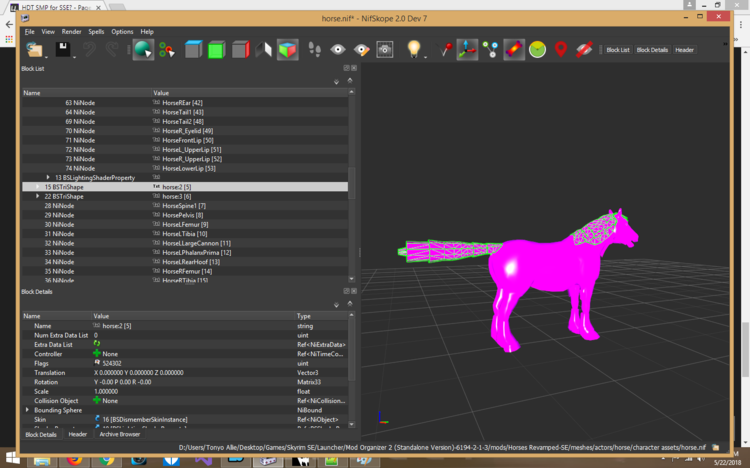Image resolution: width=750 pixels, height=468 pixels.
Task: Toggle the lighting bulb icon
Action: click(414, 49)
